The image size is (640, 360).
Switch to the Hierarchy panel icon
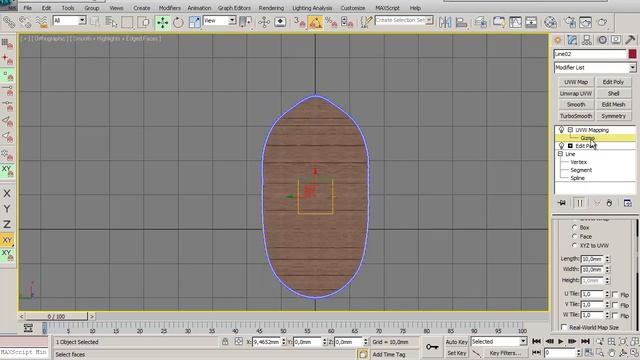pos(587,40)
